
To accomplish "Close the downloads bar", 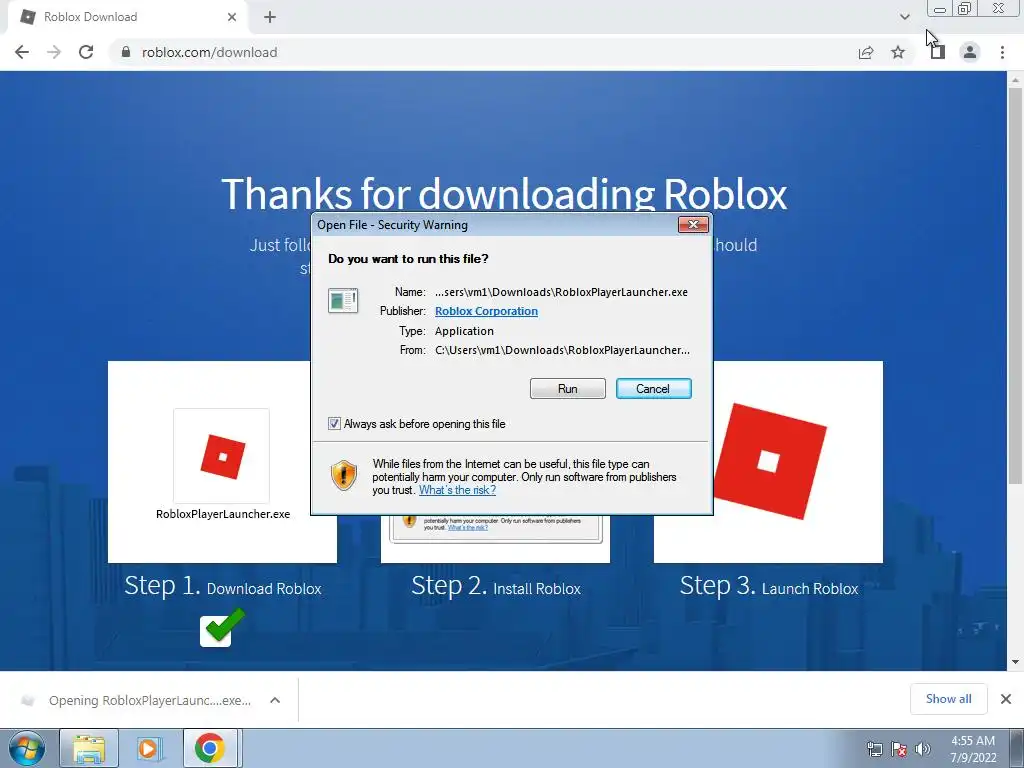I will coord(1006,699).
